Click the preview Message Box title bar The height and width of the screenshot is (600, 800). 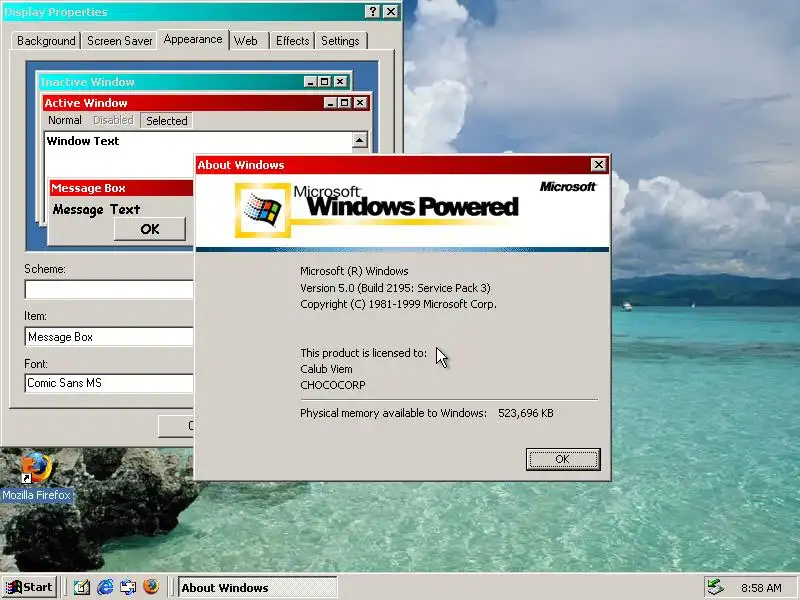pos(121,188)
